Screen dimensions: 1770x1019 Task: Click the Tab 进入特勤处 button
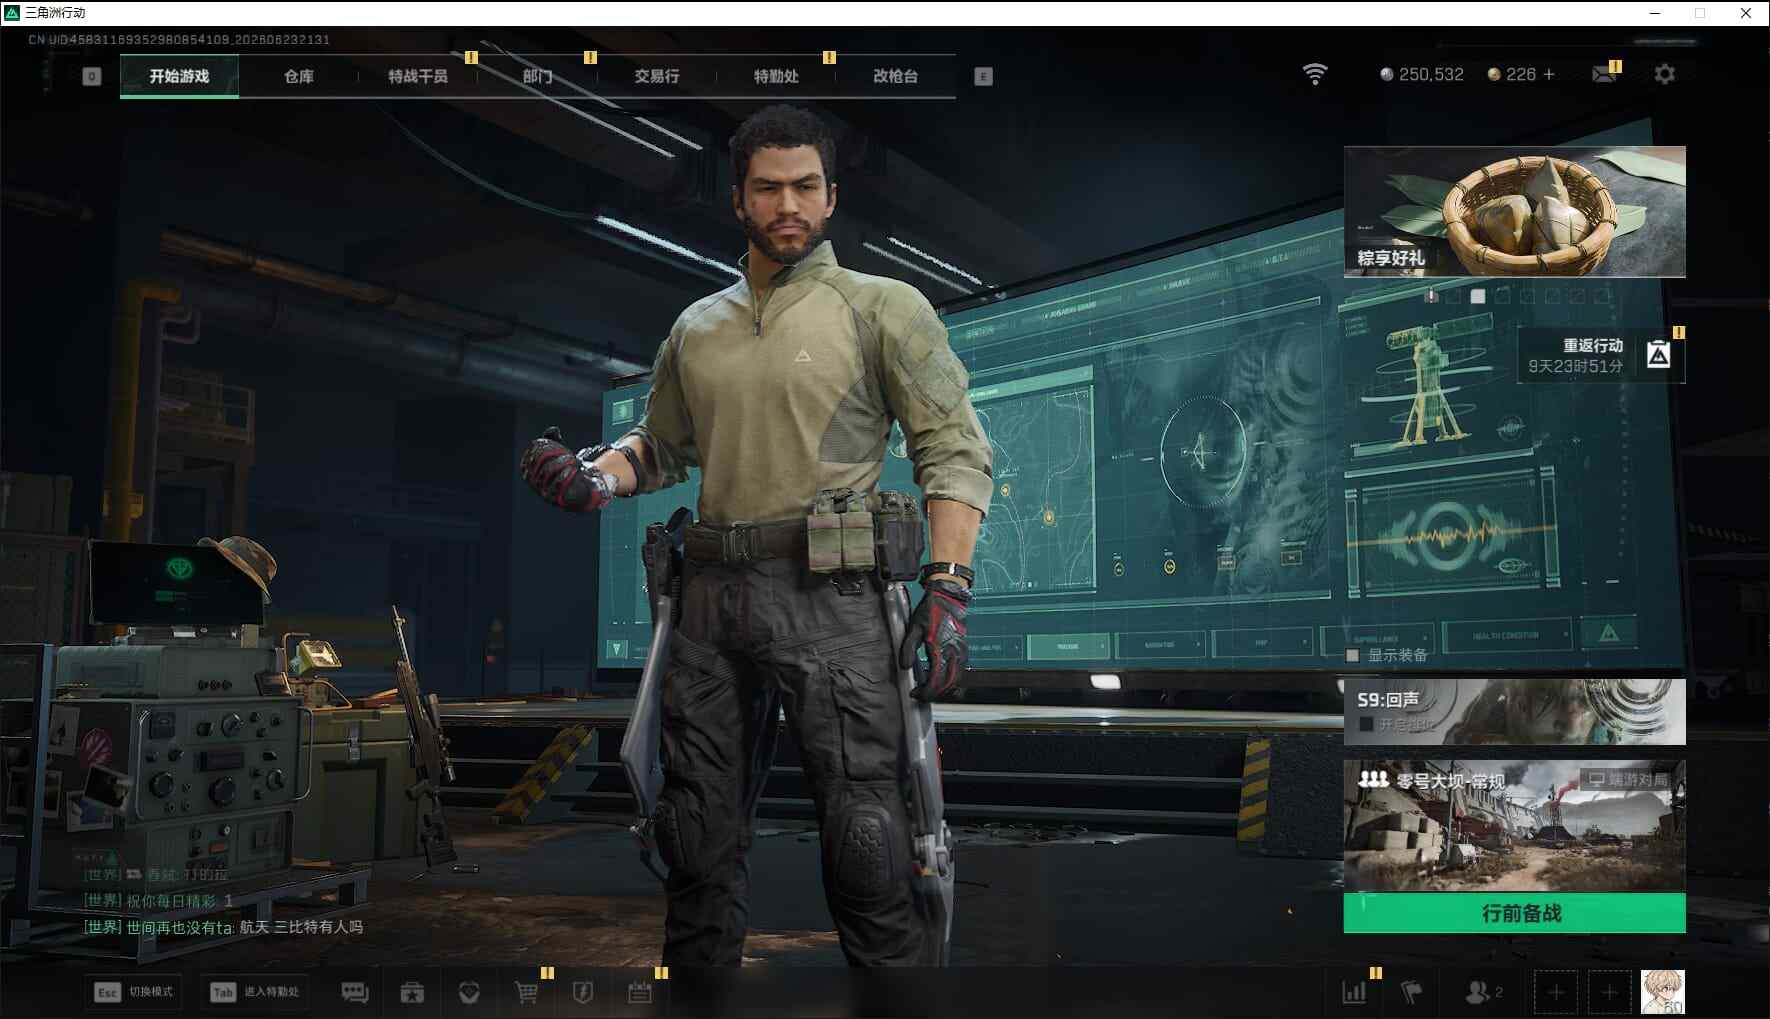coord(255,992)
